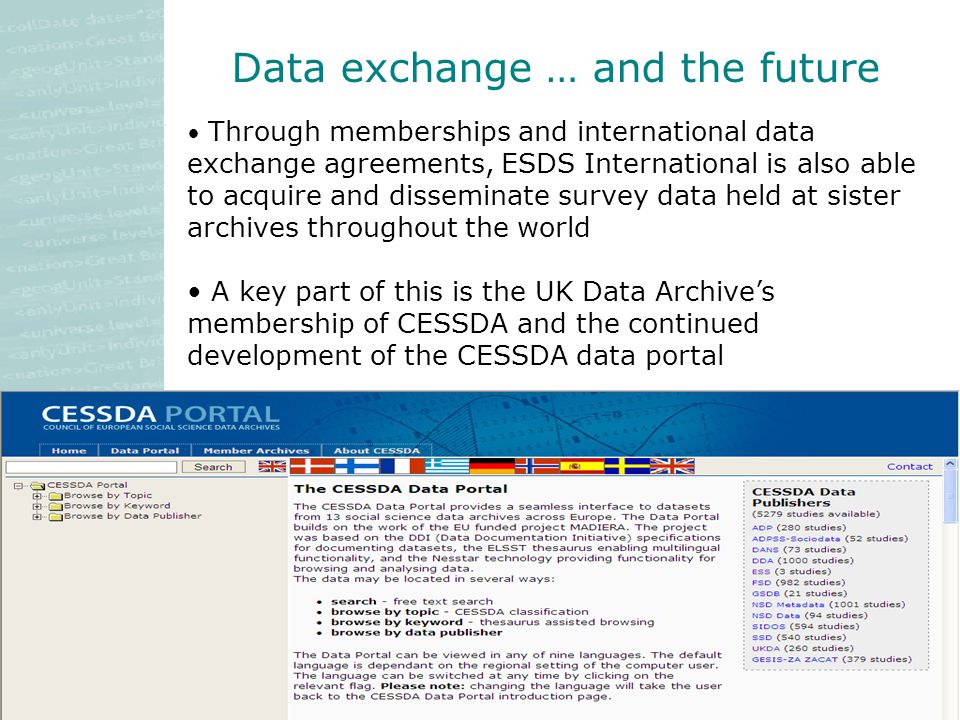The image size is (960, 720).
Task: Open the DANS publisher link
Action: [x=765, y=550]
